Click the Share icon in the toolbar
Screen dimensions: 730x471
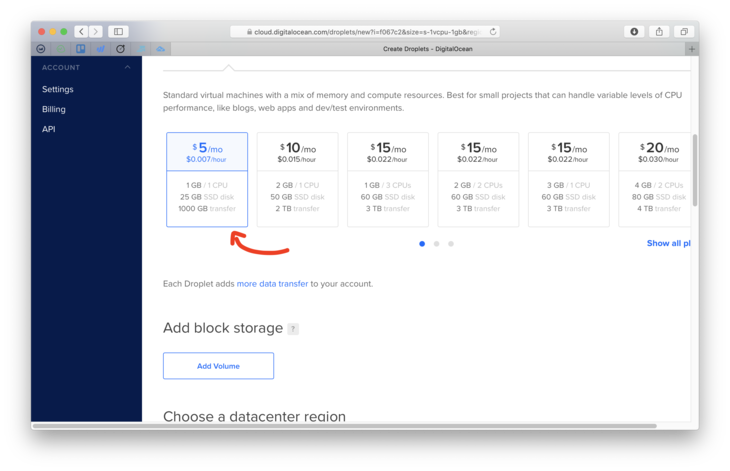pos(659,32)
